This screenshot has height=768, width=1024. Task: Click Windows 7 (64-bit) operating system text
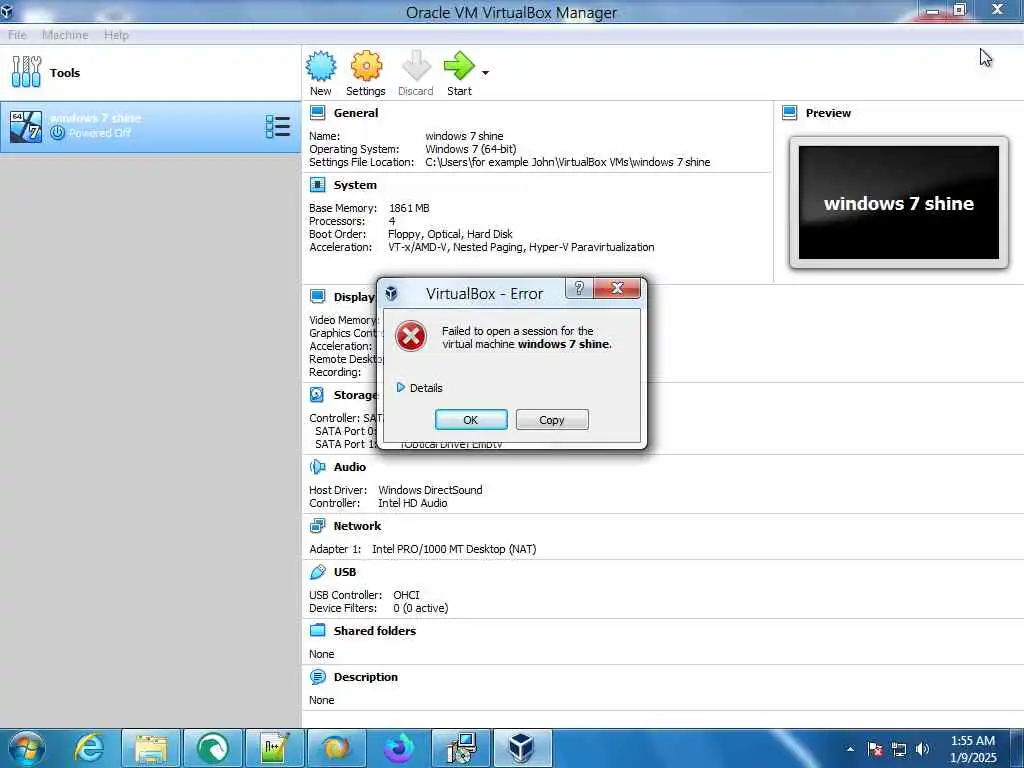point(471,149)
